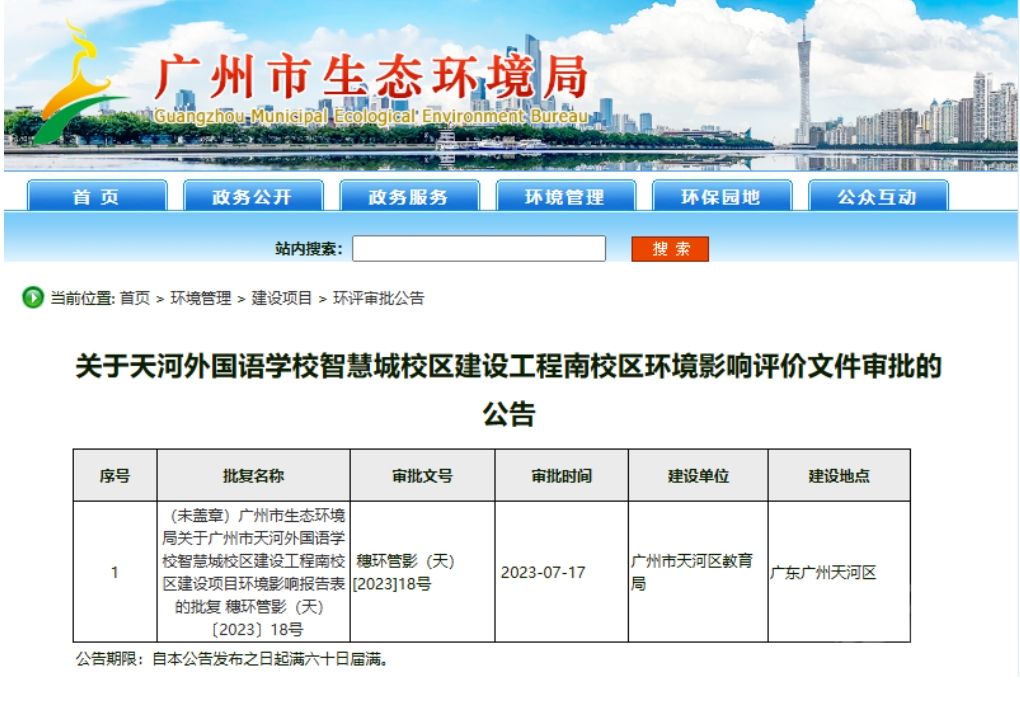Click the 公告期限 notice text
Image resolution: width=1020 pixels, height=702 pixels.
point(232,659)
